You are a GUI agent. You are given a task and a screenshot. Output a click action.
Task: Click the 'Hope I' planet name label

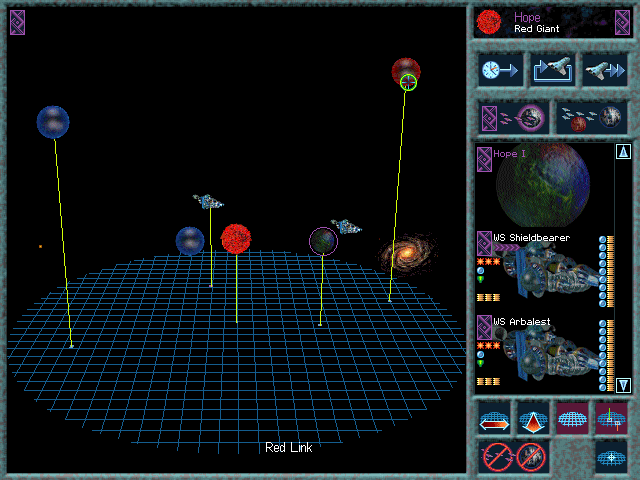point(509,154)
